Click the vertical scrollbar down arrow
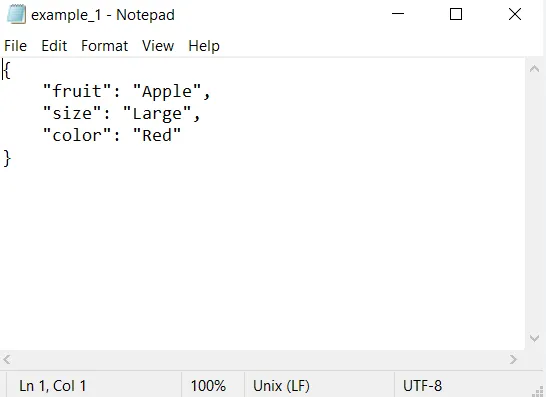 pyautogui.click(x=535, y=338)
